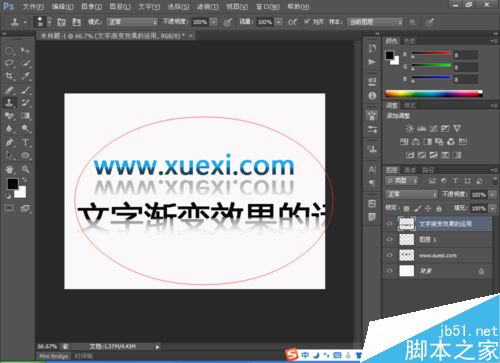Open the 文字(Y) menu
The width and height of the screenshot is (500, 363).
coord(149,6)
